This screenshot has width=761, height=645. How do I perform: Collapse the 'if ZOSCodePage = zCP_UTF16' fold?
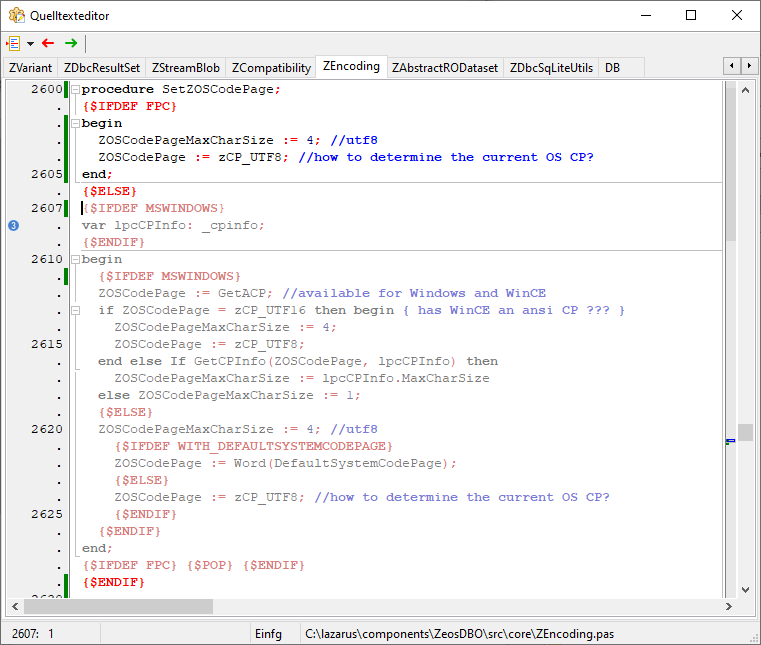(x=76, y=310)
